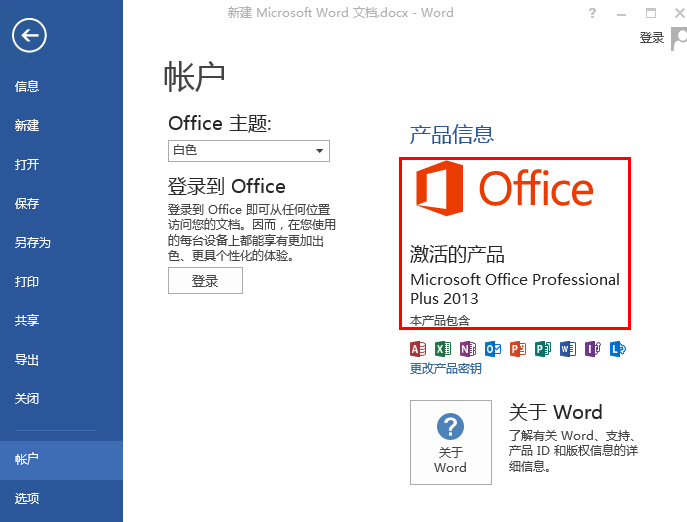Open the 打印 page
This screenshot has height=522, width=687.
(61, 281)
